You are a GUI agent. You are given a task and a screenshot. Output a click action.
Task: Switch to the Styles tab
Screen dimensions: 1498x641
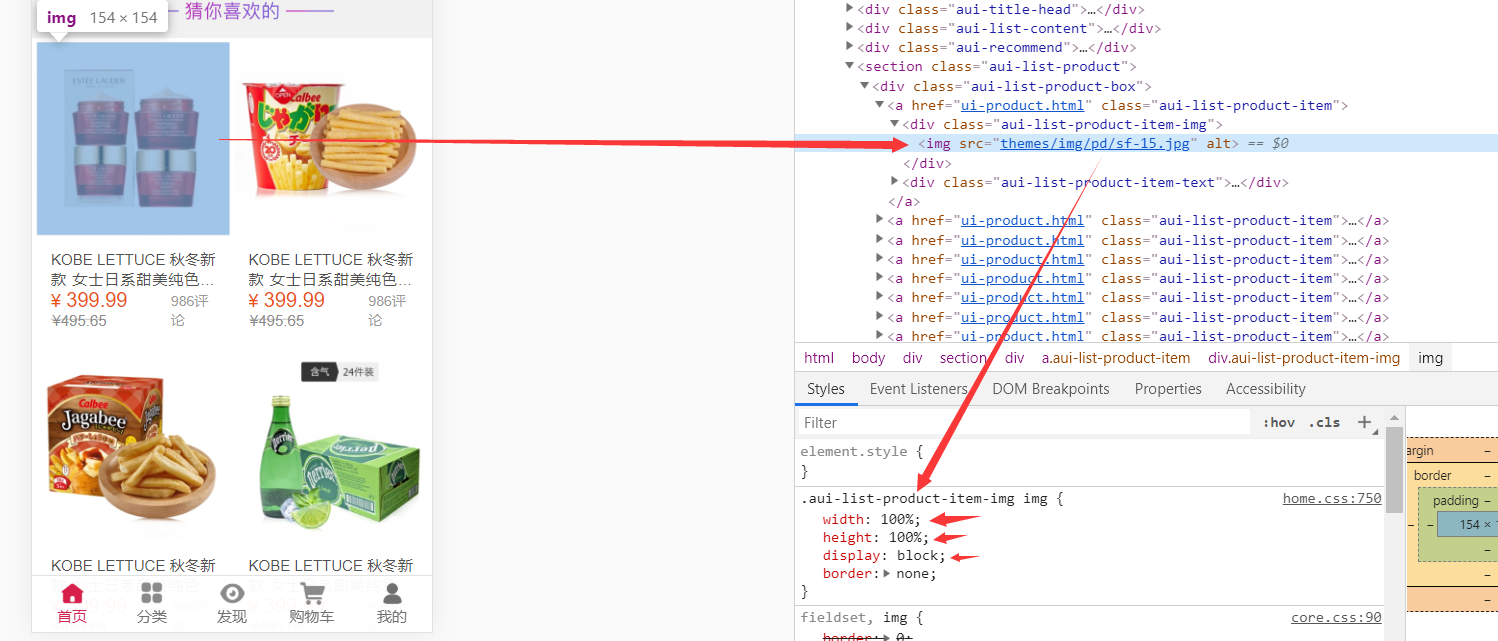pyautogui.click(x=826, y=389)
